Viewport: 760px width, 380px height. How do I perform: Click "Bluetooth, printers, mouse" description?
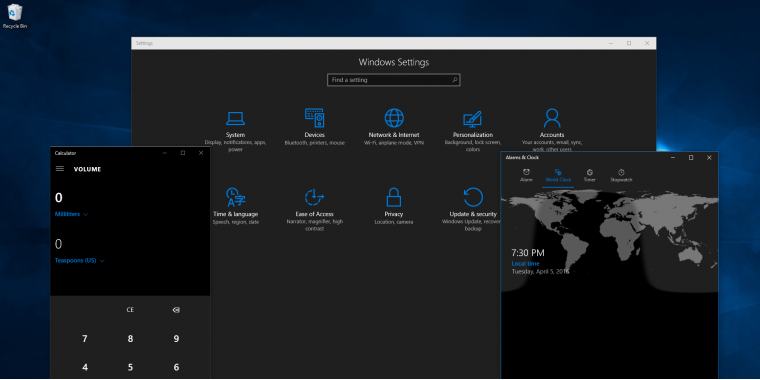[315, 143]
